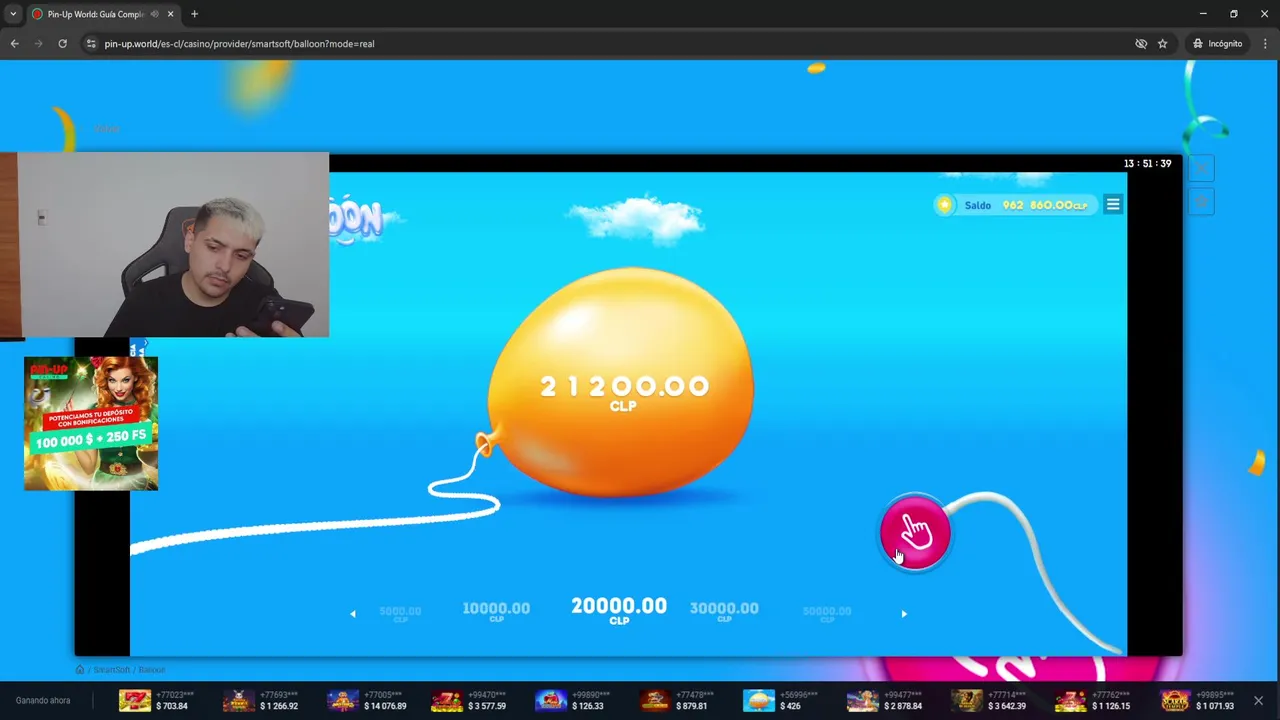Open the winner game with $ 14 076.89
The image size is (1280, 720).
366,700
